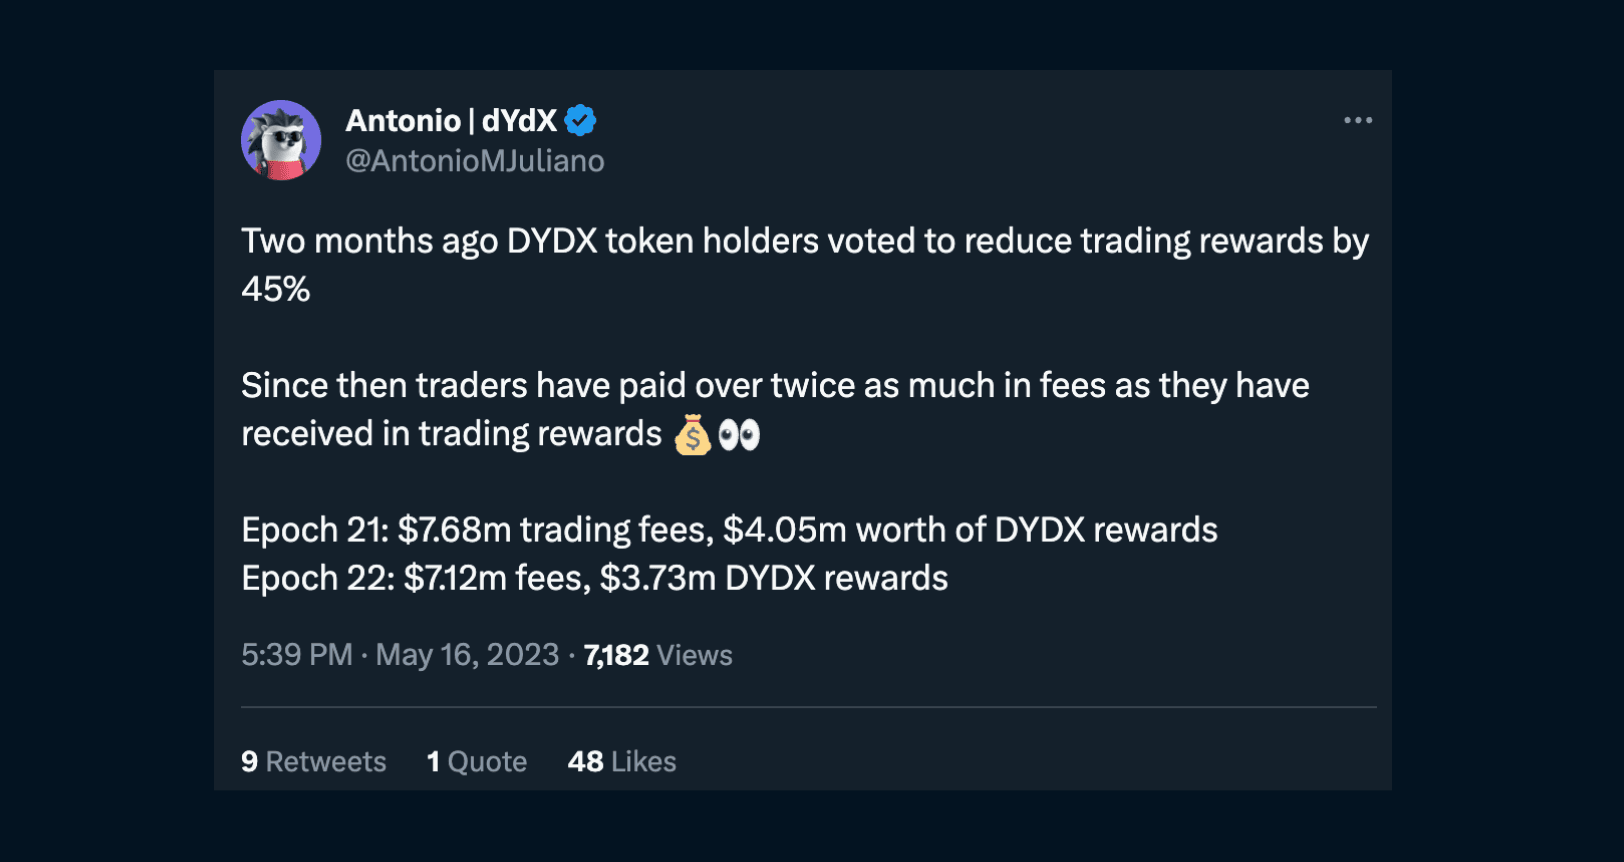View the 7,182 Views count
This screenshot has width=1624, height=862.
657,655
